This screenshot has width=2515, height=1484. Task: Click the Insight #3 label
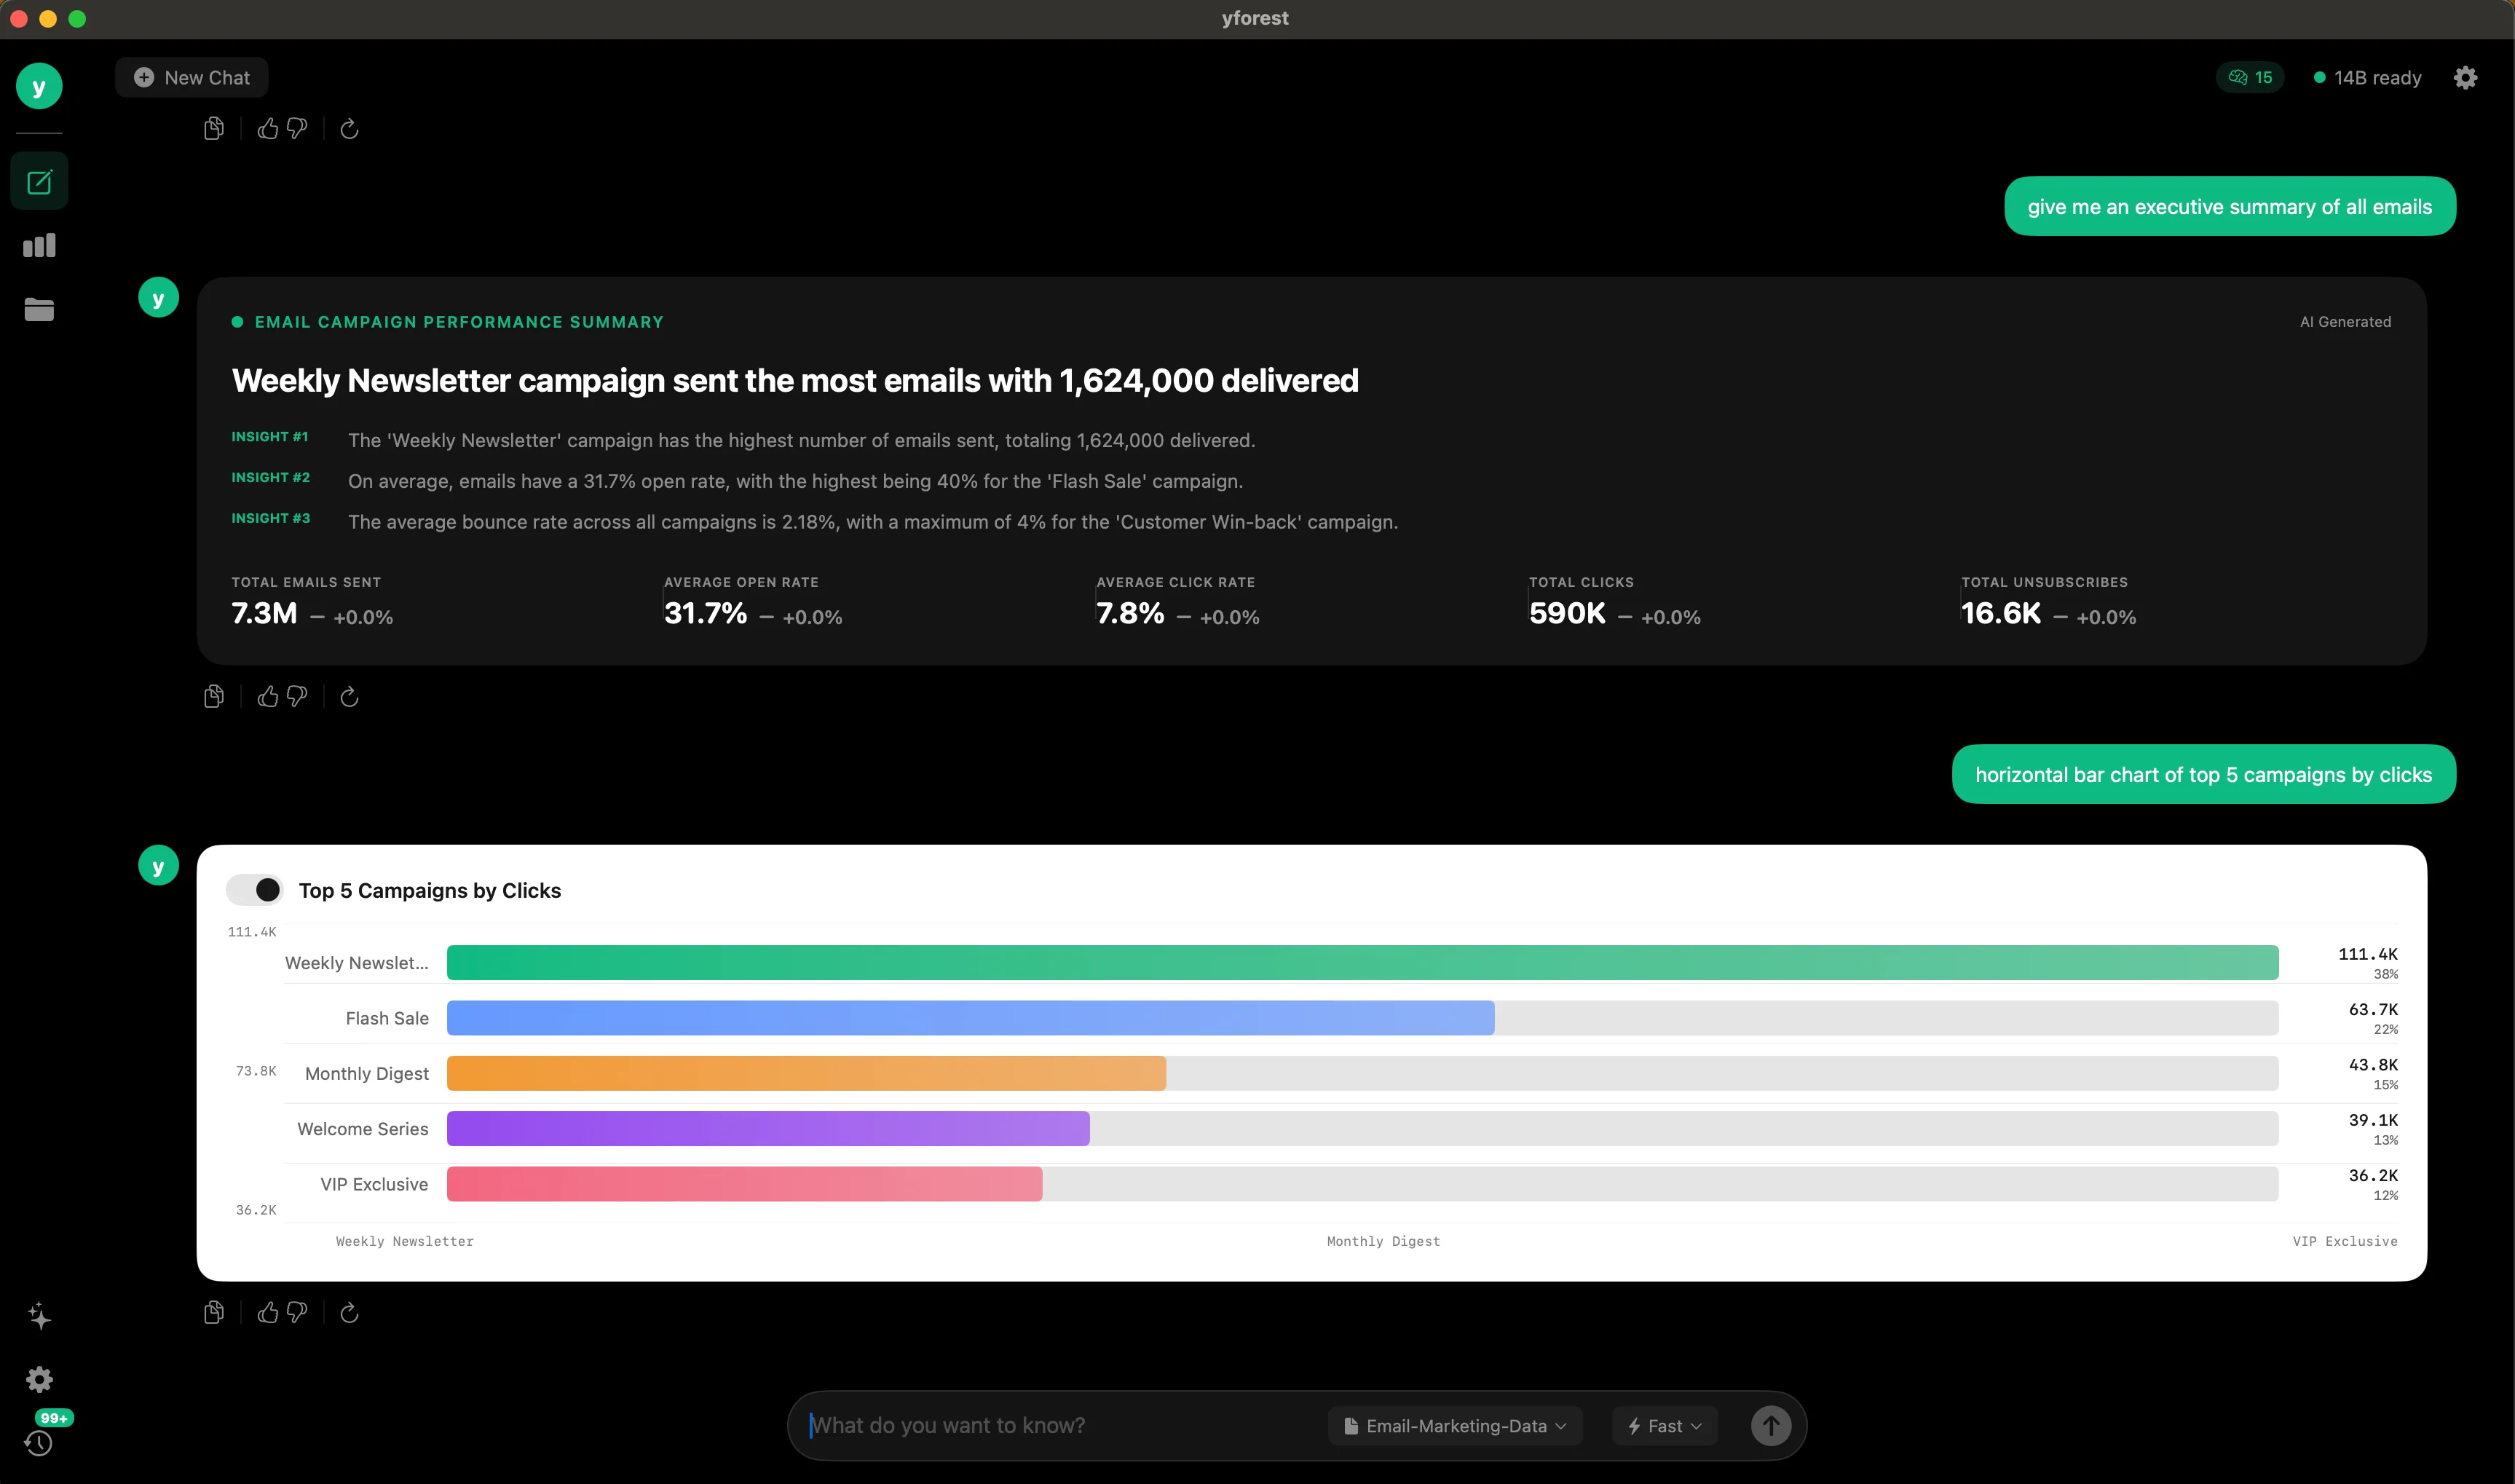pyautogui.click(x=271, y=518)
